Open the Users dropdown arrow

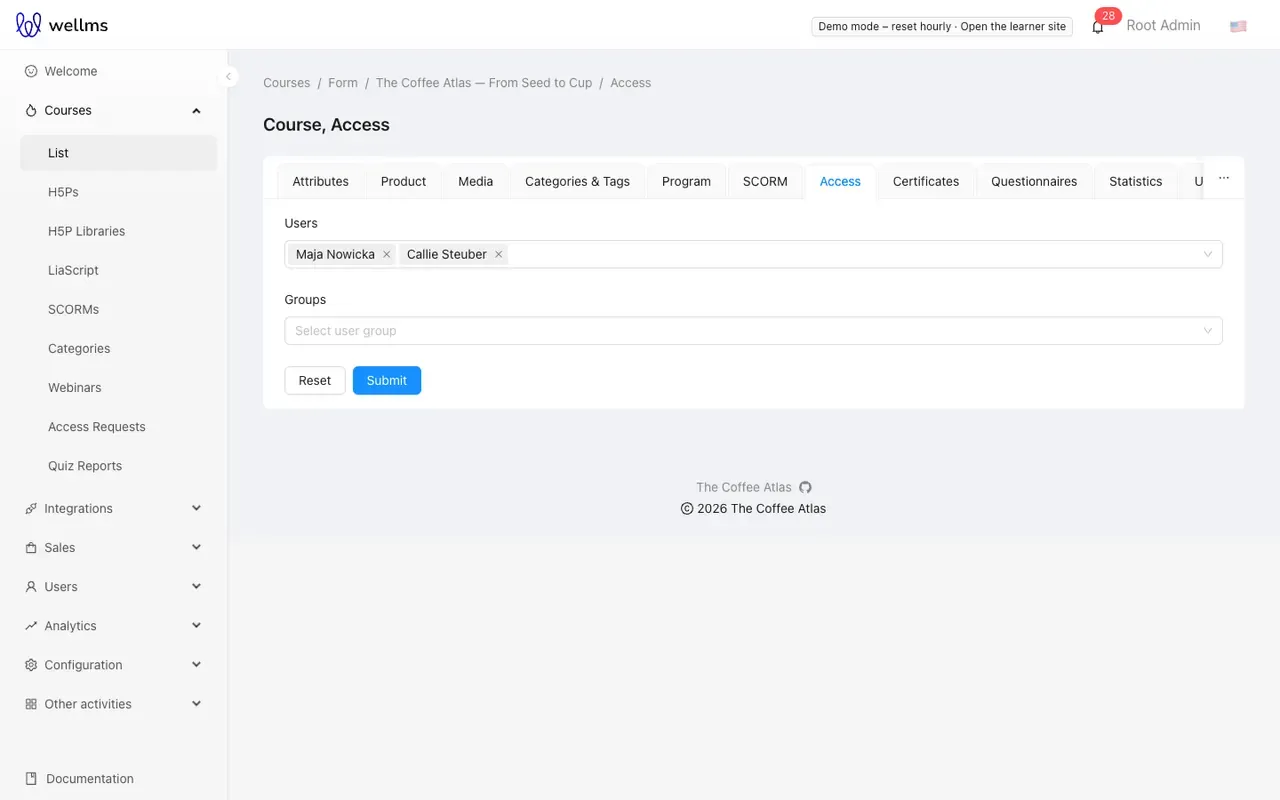pos(1208,254)
